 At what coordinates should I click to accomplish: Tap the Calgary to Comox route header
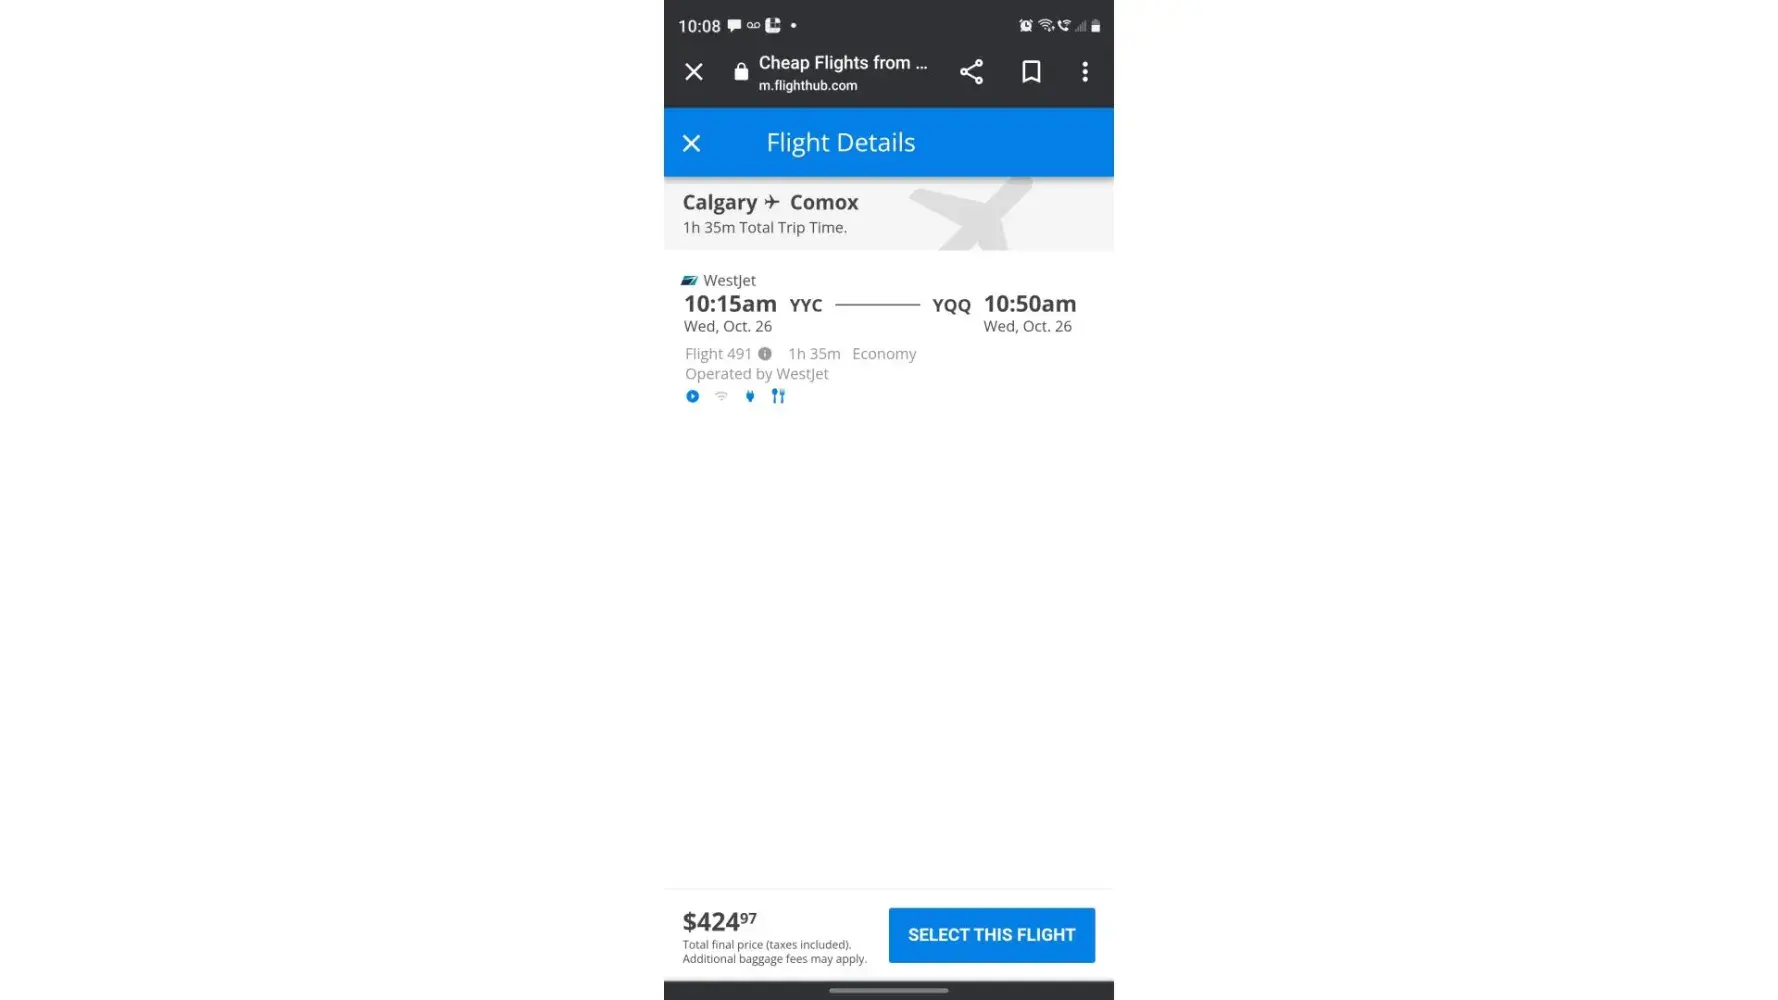(x=771, y=203)
